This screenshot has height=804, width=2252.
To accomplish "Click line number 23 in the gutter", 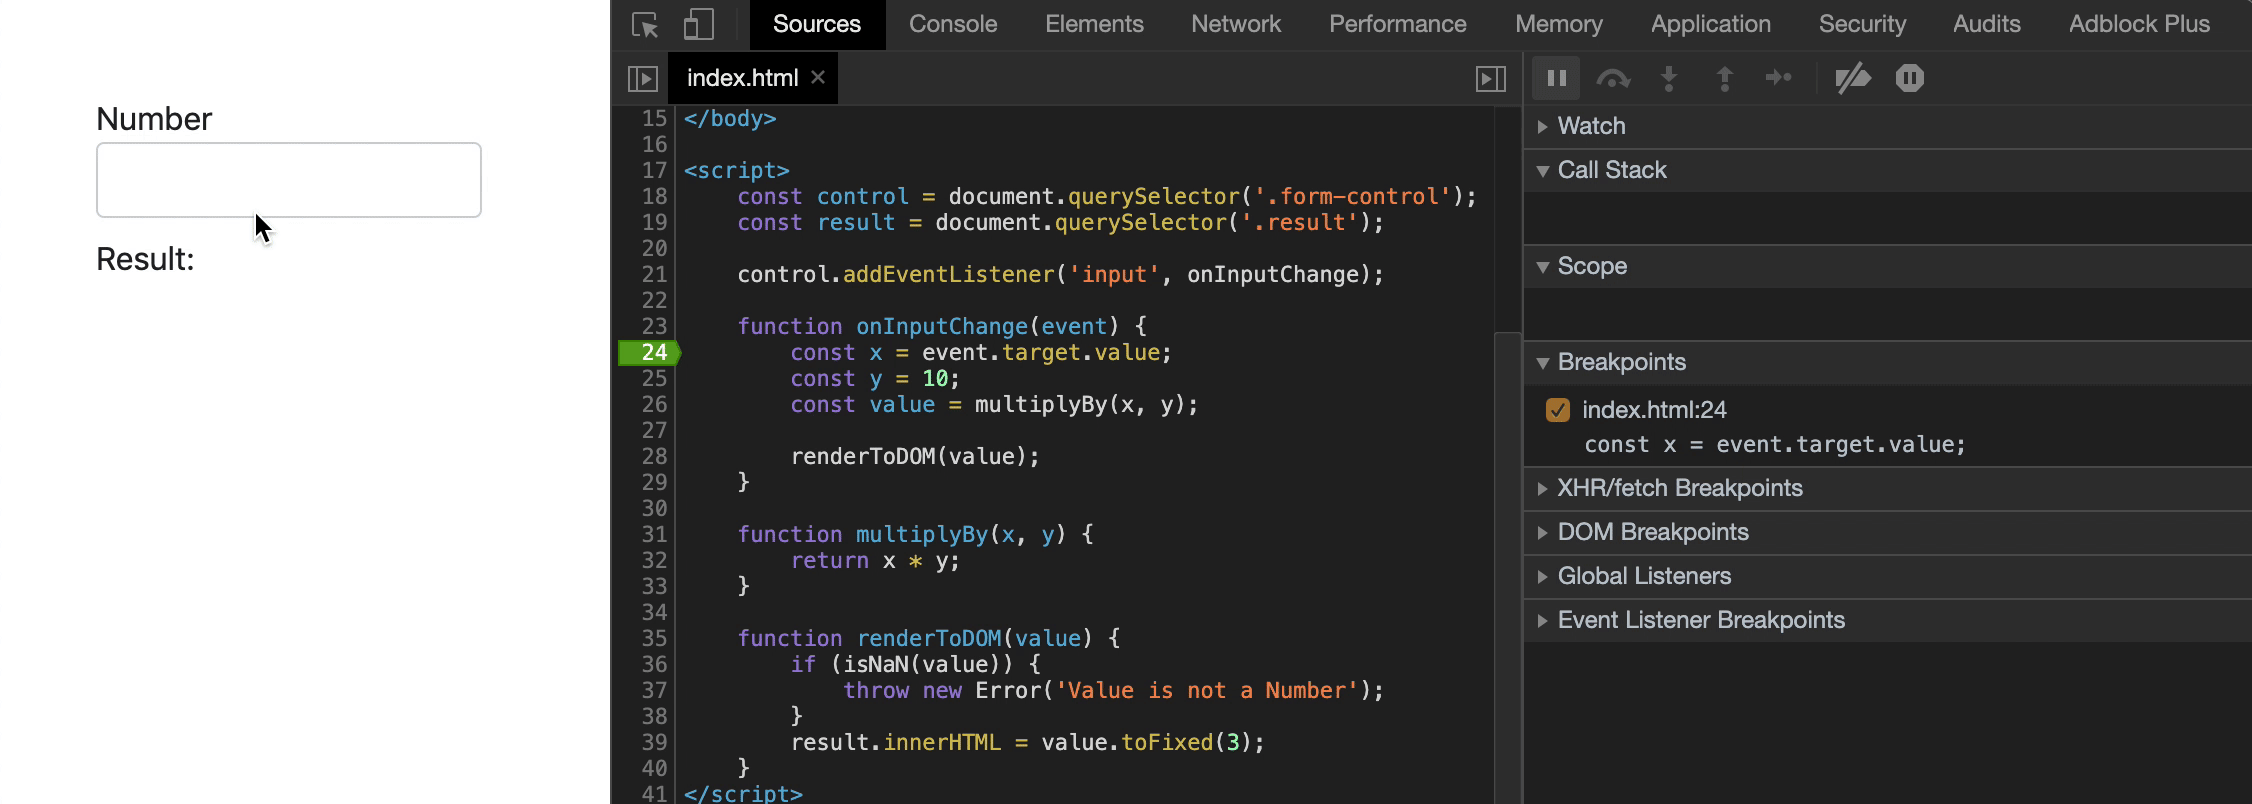I will [x=654, y=326].
